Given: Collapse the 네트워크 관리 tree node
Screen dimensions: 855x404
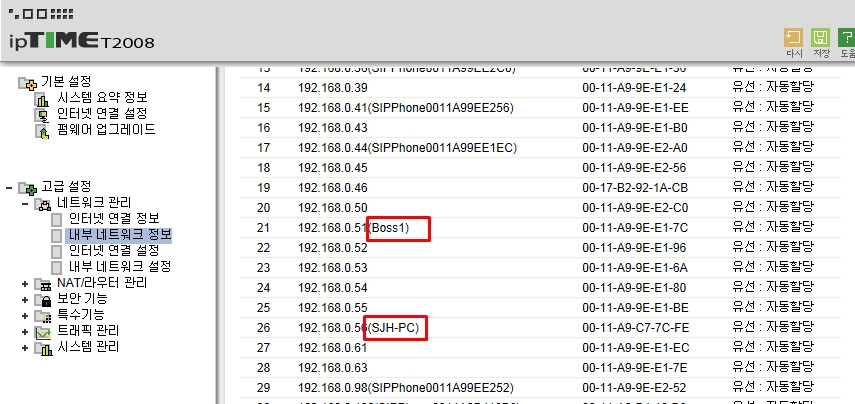Looking at the screenshot, I should point(25,204).
